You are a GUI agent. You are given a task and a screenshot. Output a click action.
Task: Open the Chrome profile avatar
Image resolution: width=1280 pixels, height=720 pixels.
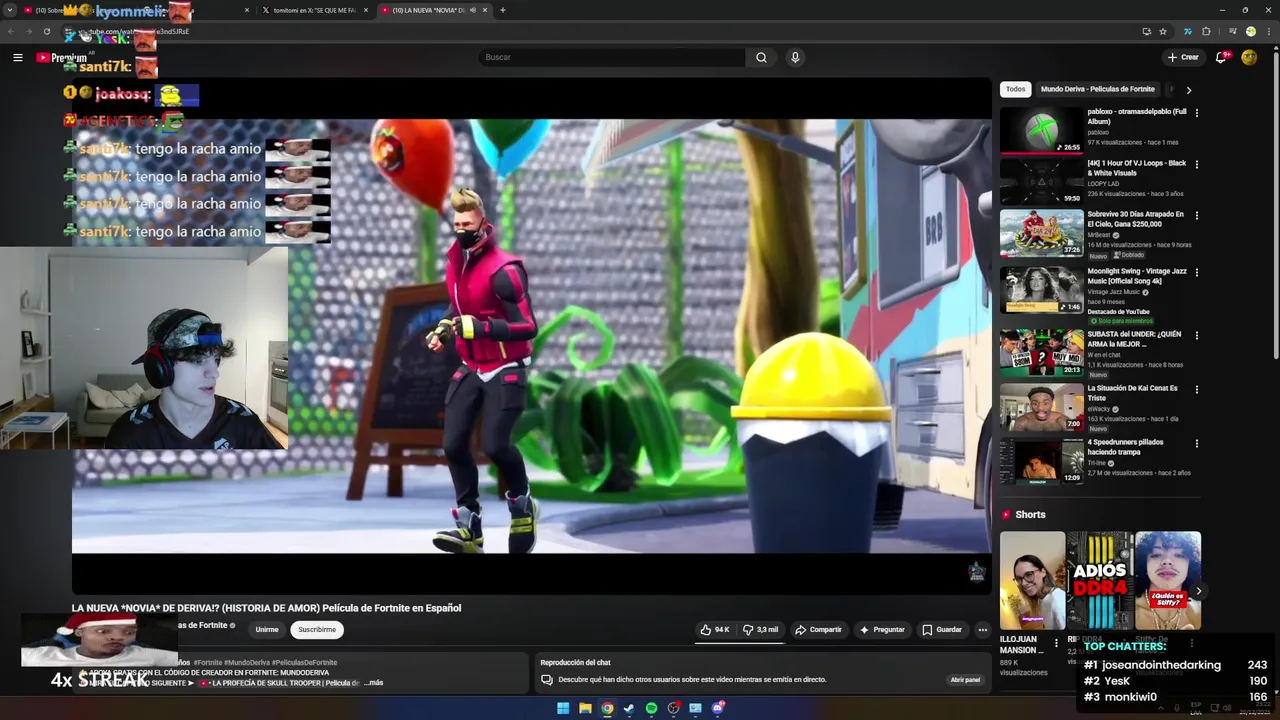pyautogui.click(x=1250, y=31)
